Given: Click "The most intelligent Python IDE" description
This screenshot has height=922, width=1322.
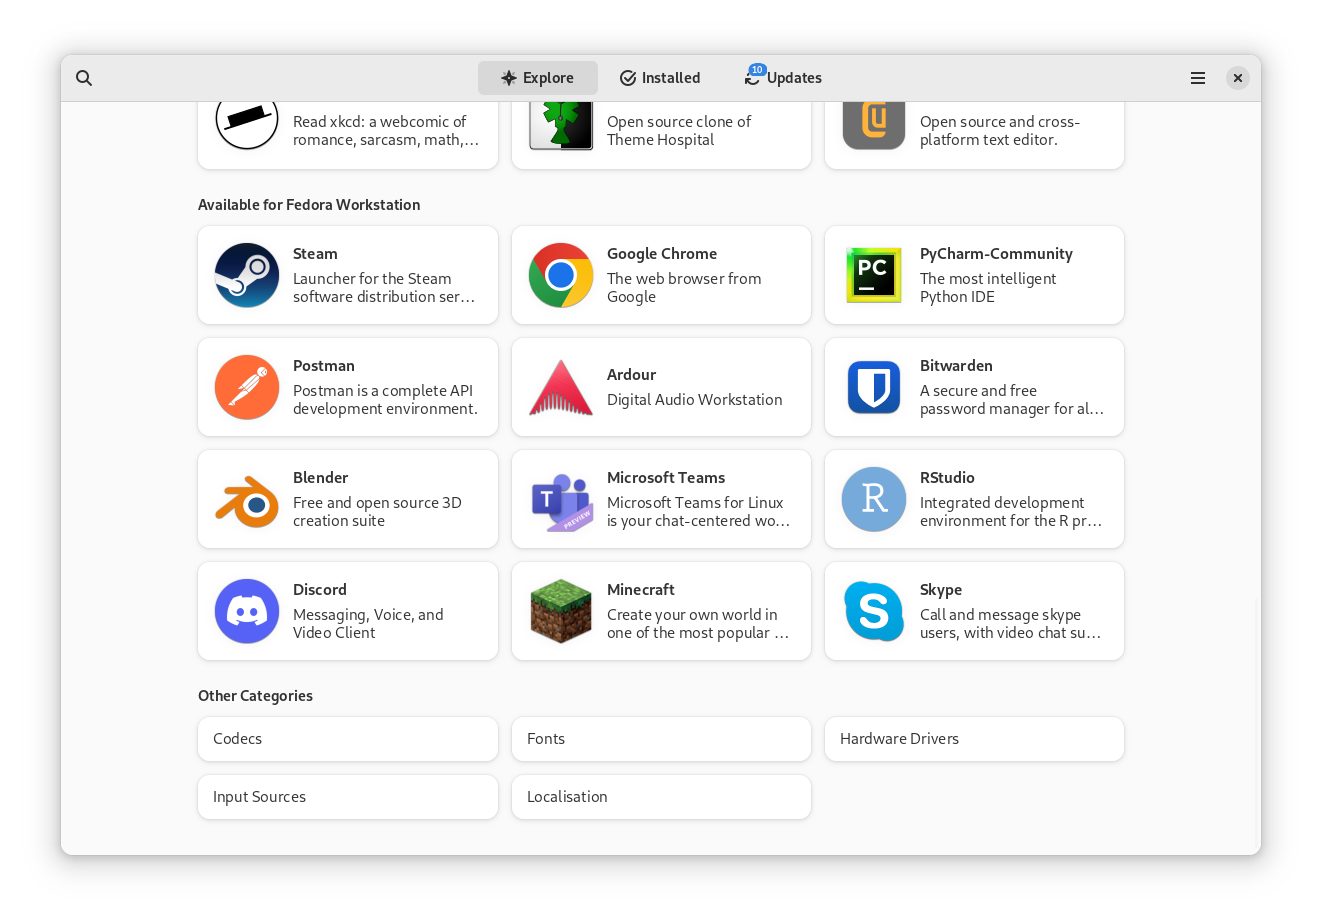Looking at the screenshot, I should click(988, 288).
